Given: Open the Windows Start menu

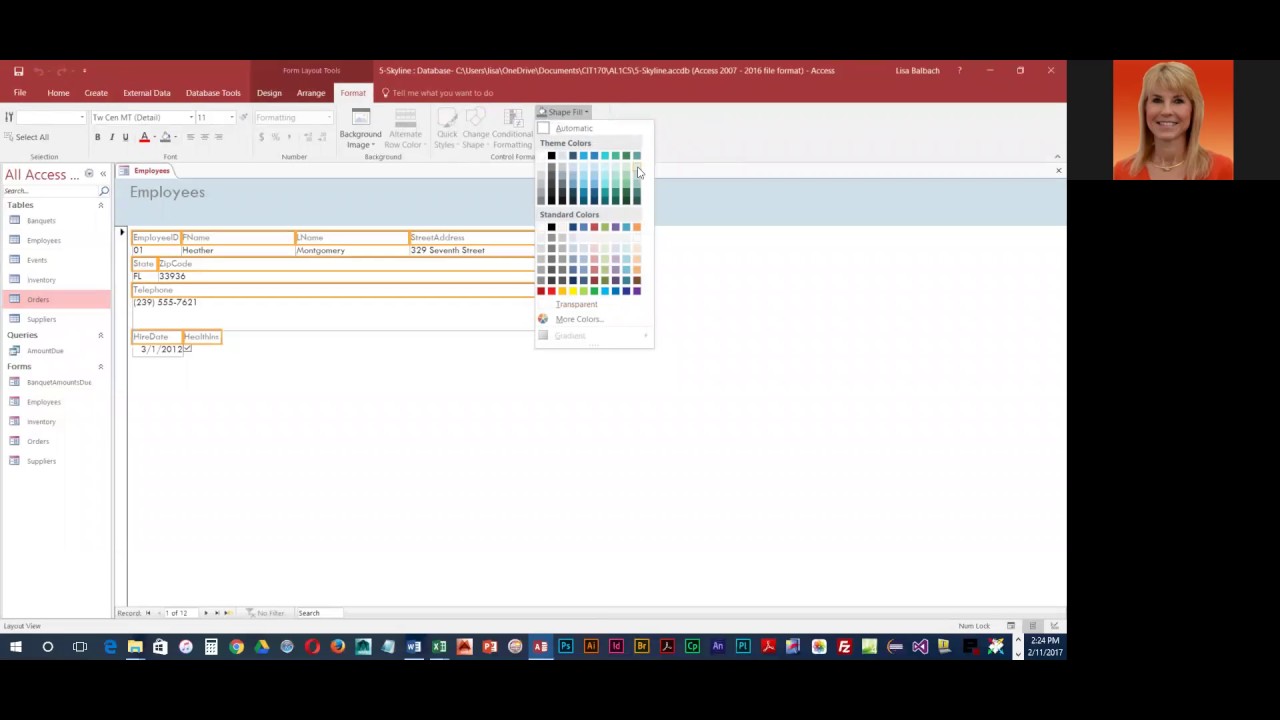Looking at the screenshot, I should pyautogui.click(x=16, y=647).
